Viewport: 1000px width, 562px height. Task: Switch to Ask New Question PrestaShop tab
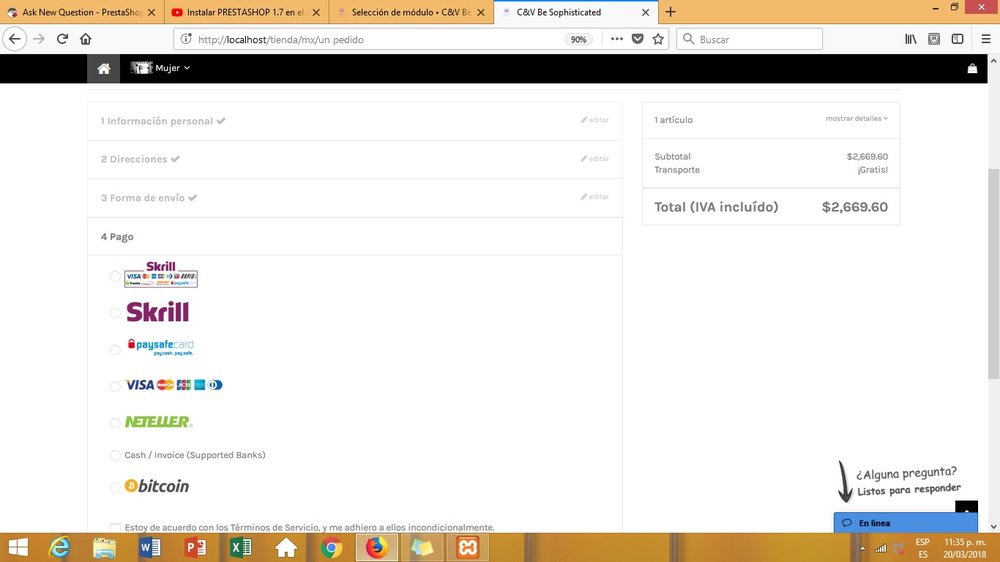(82, 12)
